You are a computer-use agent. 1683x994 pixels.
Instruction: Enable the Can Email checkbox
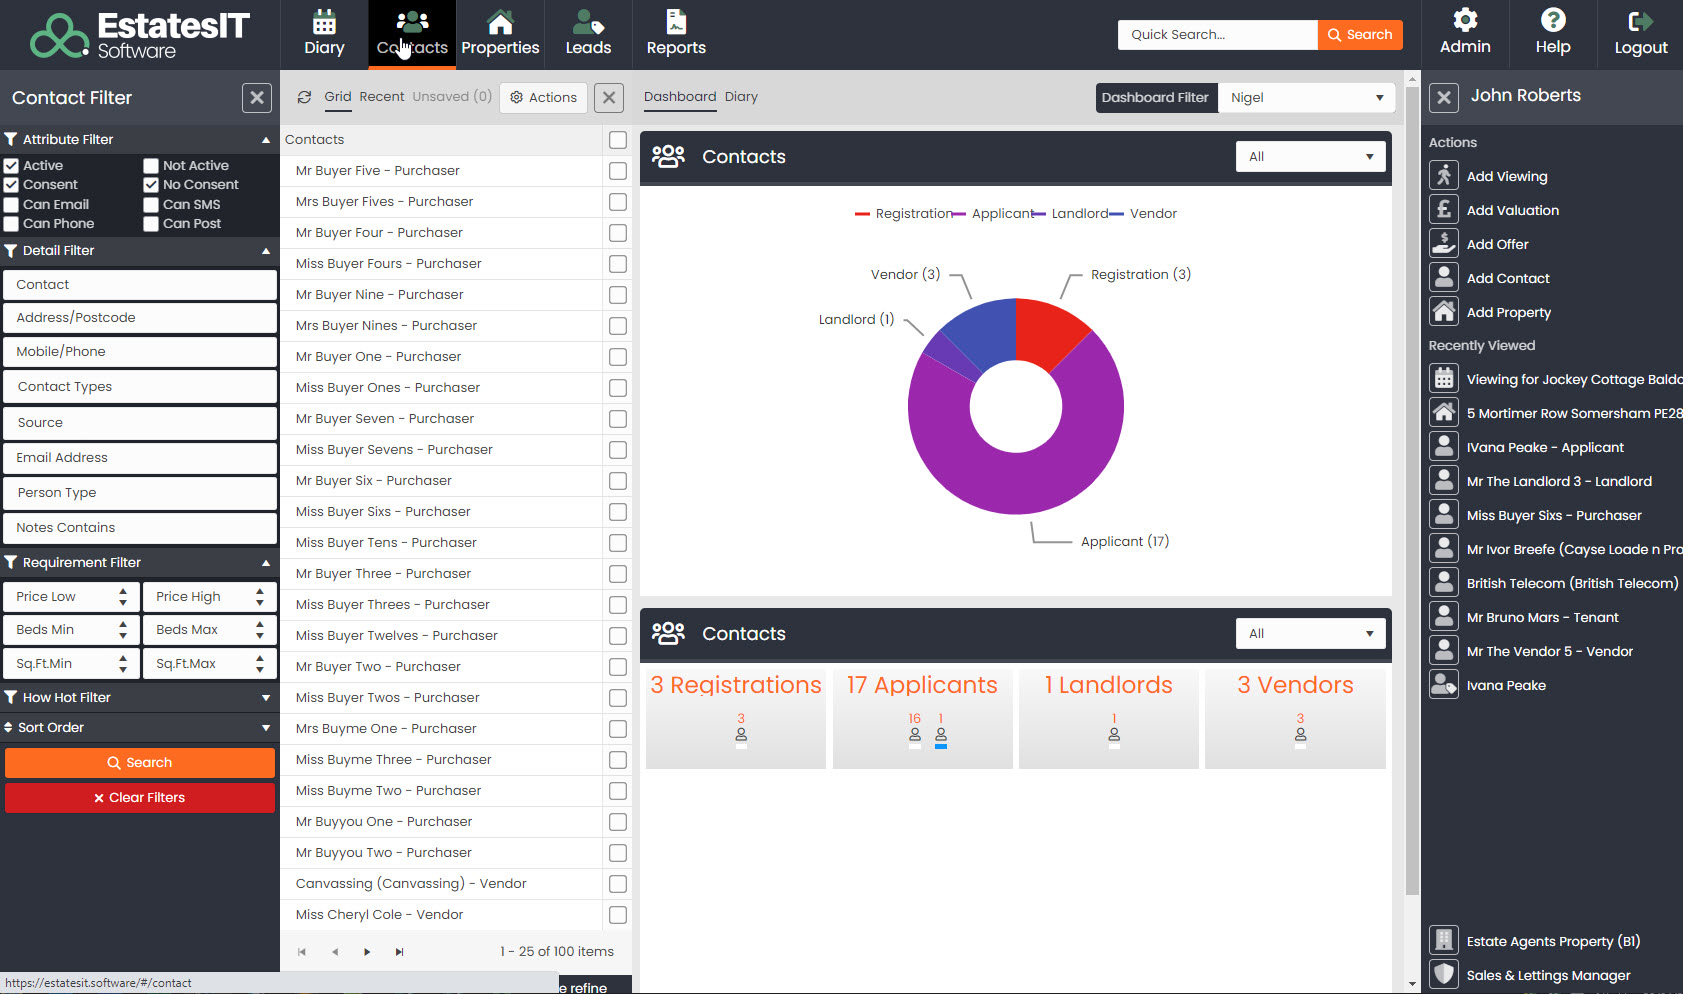(x=12, y=205)
